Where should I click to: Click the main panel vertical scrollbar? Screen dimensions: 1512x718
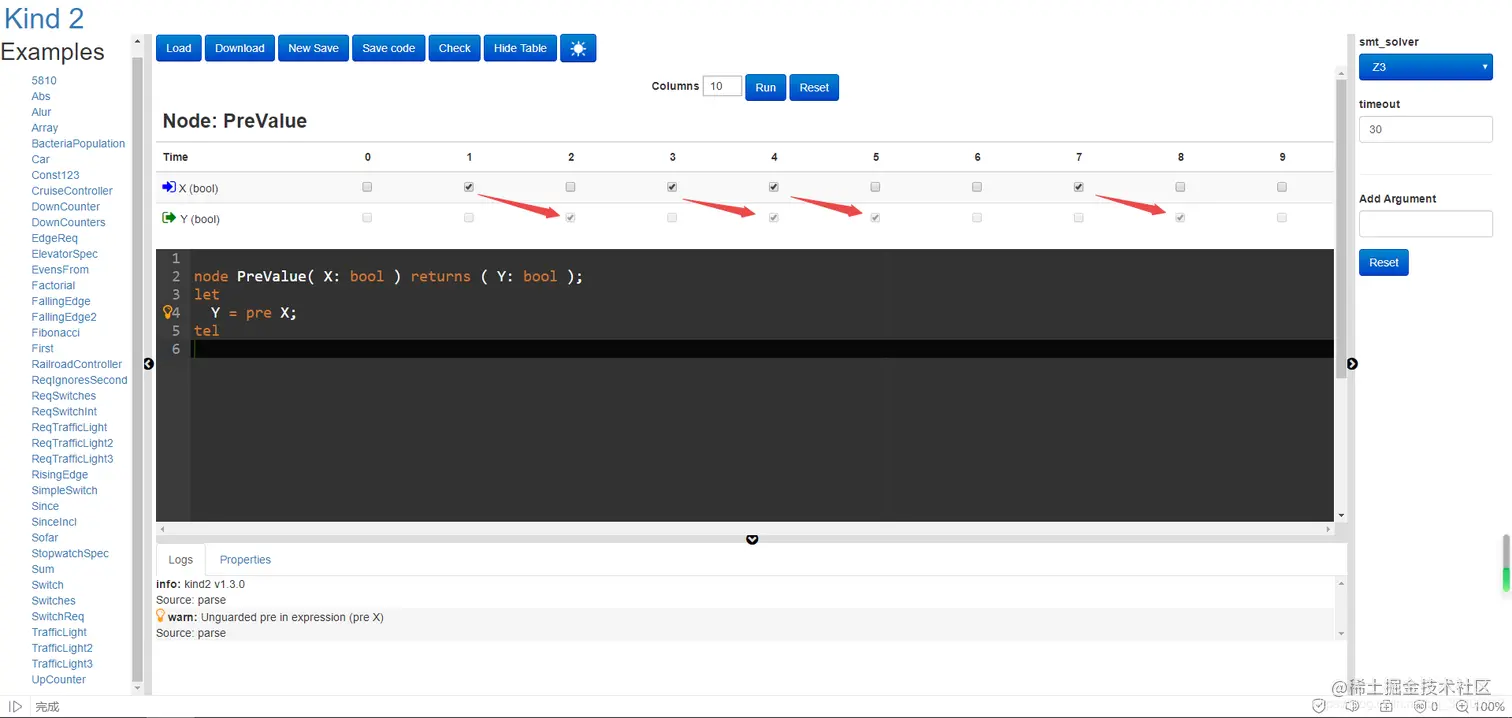coord(1341,228)
